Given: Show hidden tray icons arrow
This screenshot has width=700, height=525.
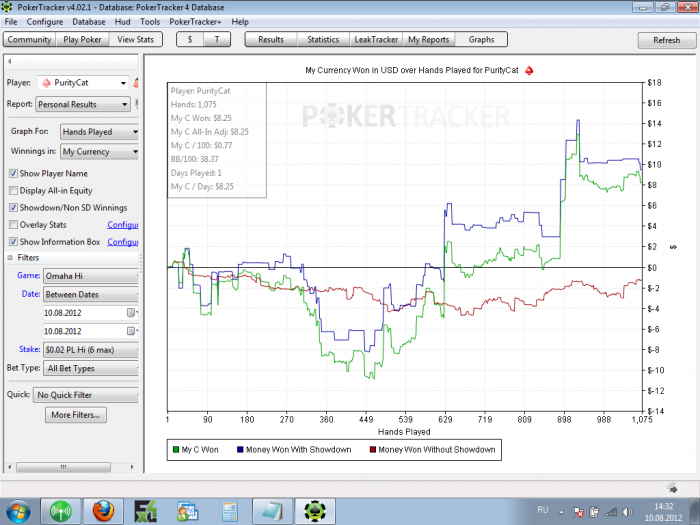Looking at the screenshot, I should pos(562,512).
